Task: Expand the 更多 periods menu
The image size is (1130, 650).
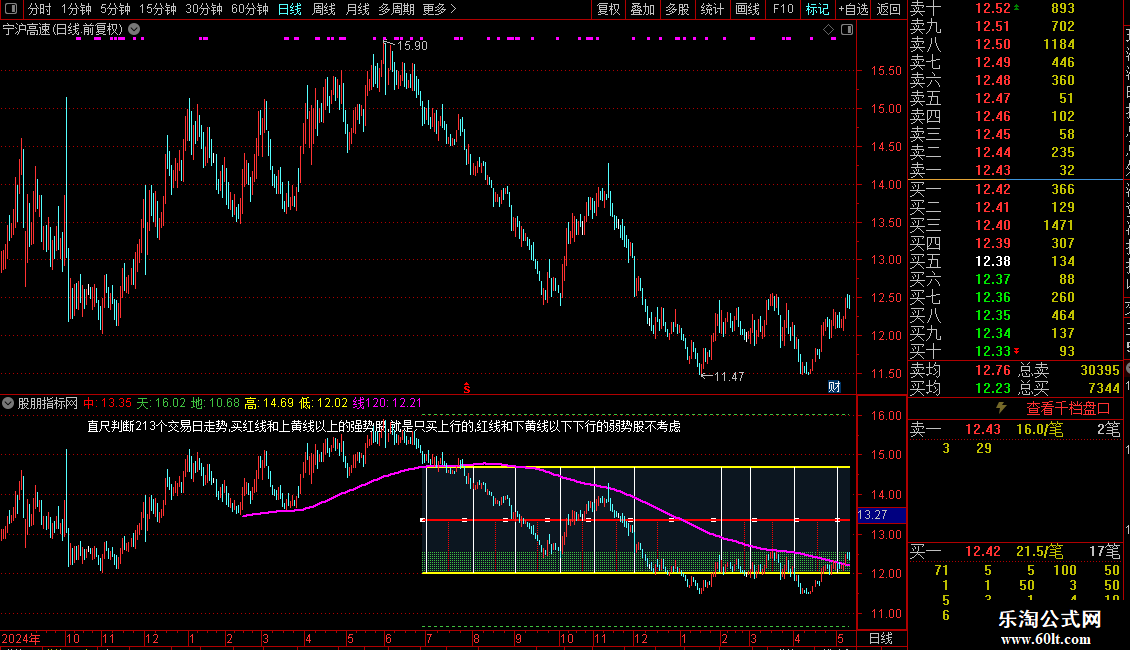Action: 439,9
